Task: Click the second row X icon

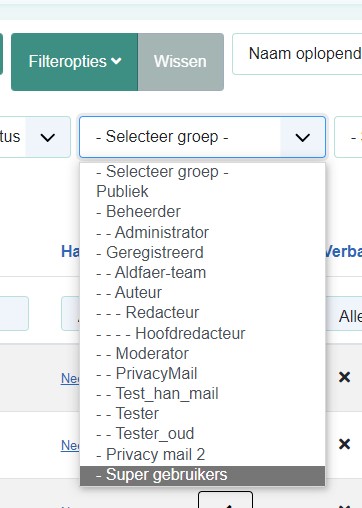Action: (344, 444)
